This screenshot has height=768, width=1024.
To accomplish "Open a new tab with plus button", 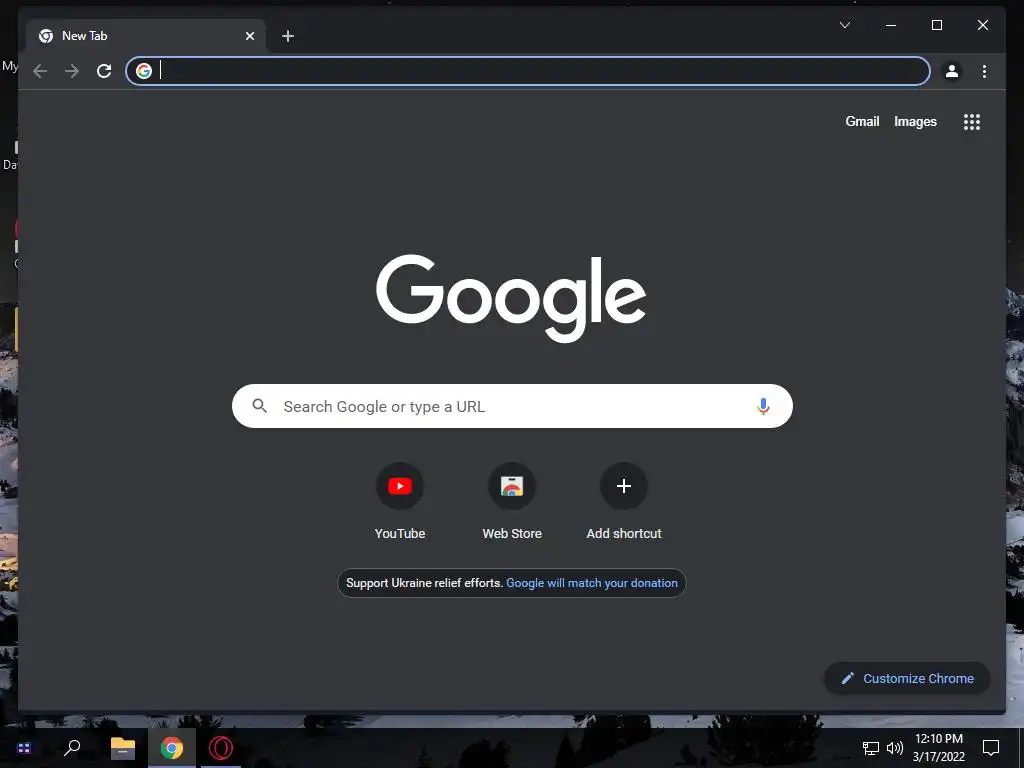I will click(x=288, y=36).
